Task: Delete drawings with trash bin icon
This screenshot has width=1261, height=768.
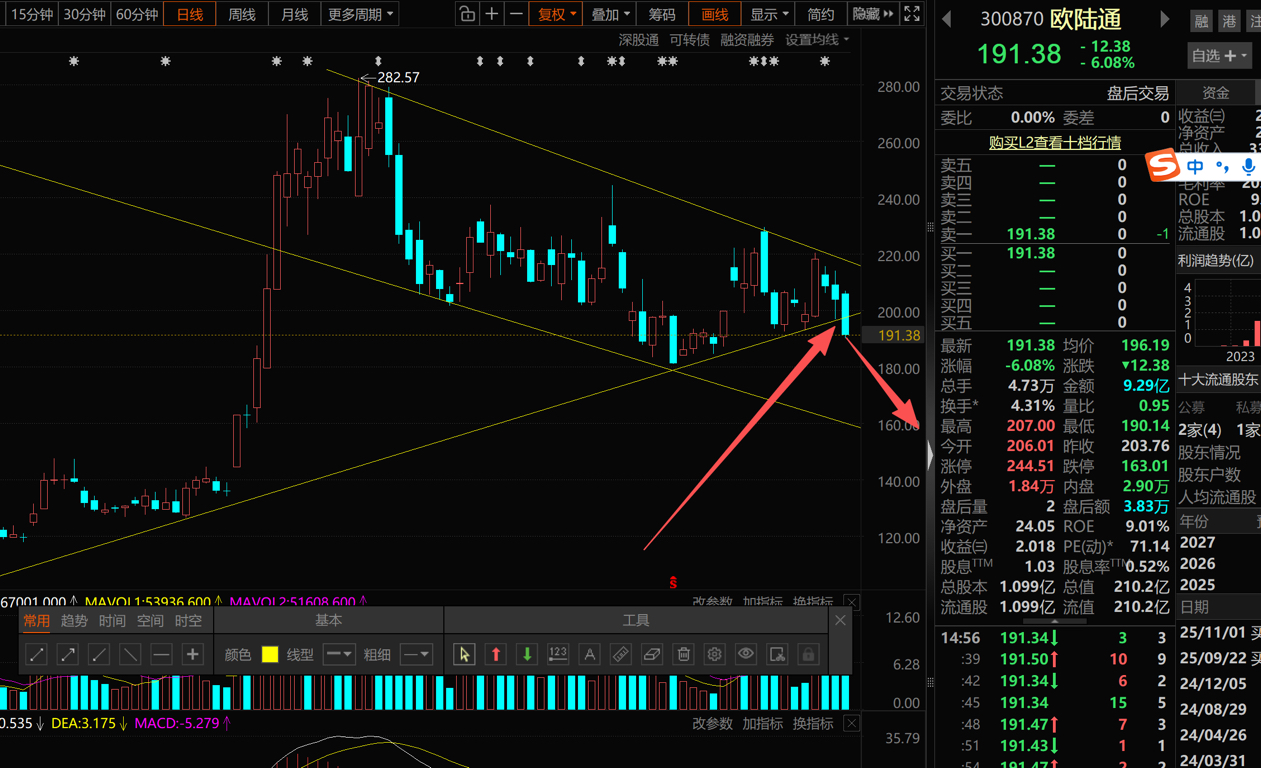Action: [683, 655]
